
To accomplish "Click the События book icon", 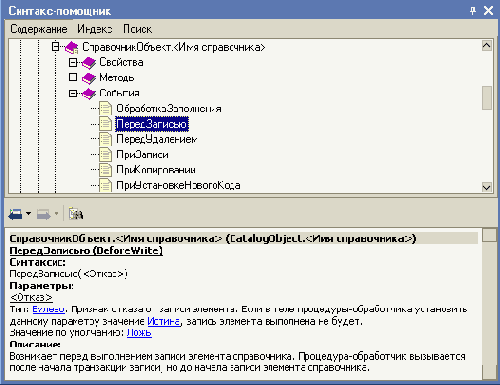I will tap(89, 93).
